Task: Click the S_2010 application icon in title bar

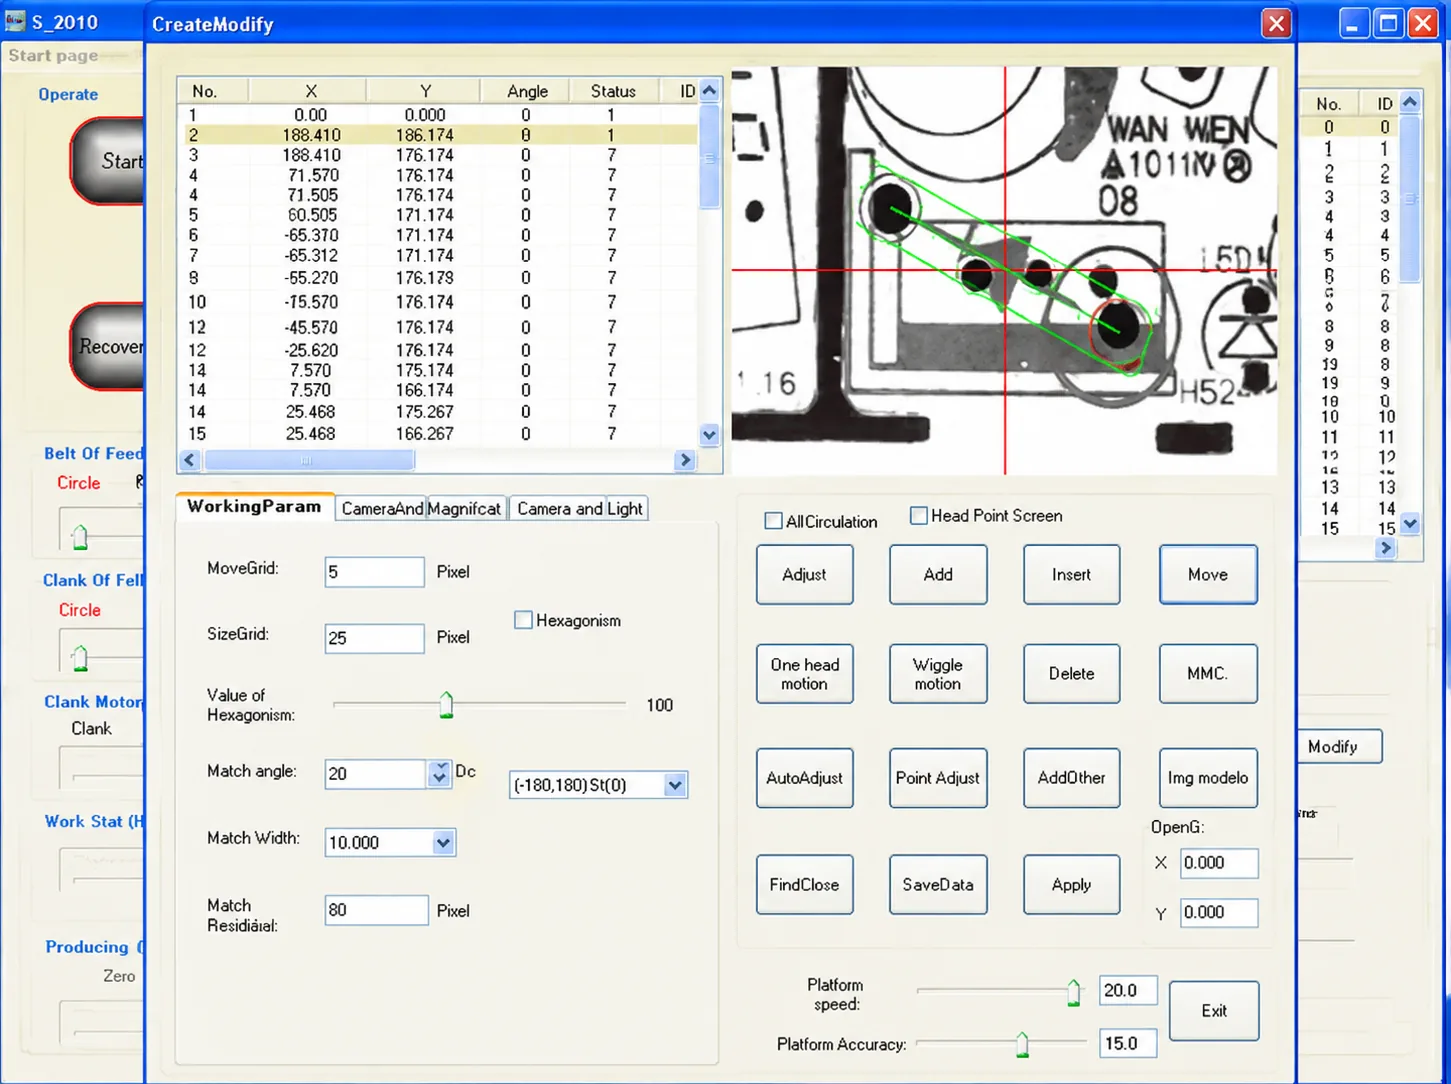Action: [14, 21]
